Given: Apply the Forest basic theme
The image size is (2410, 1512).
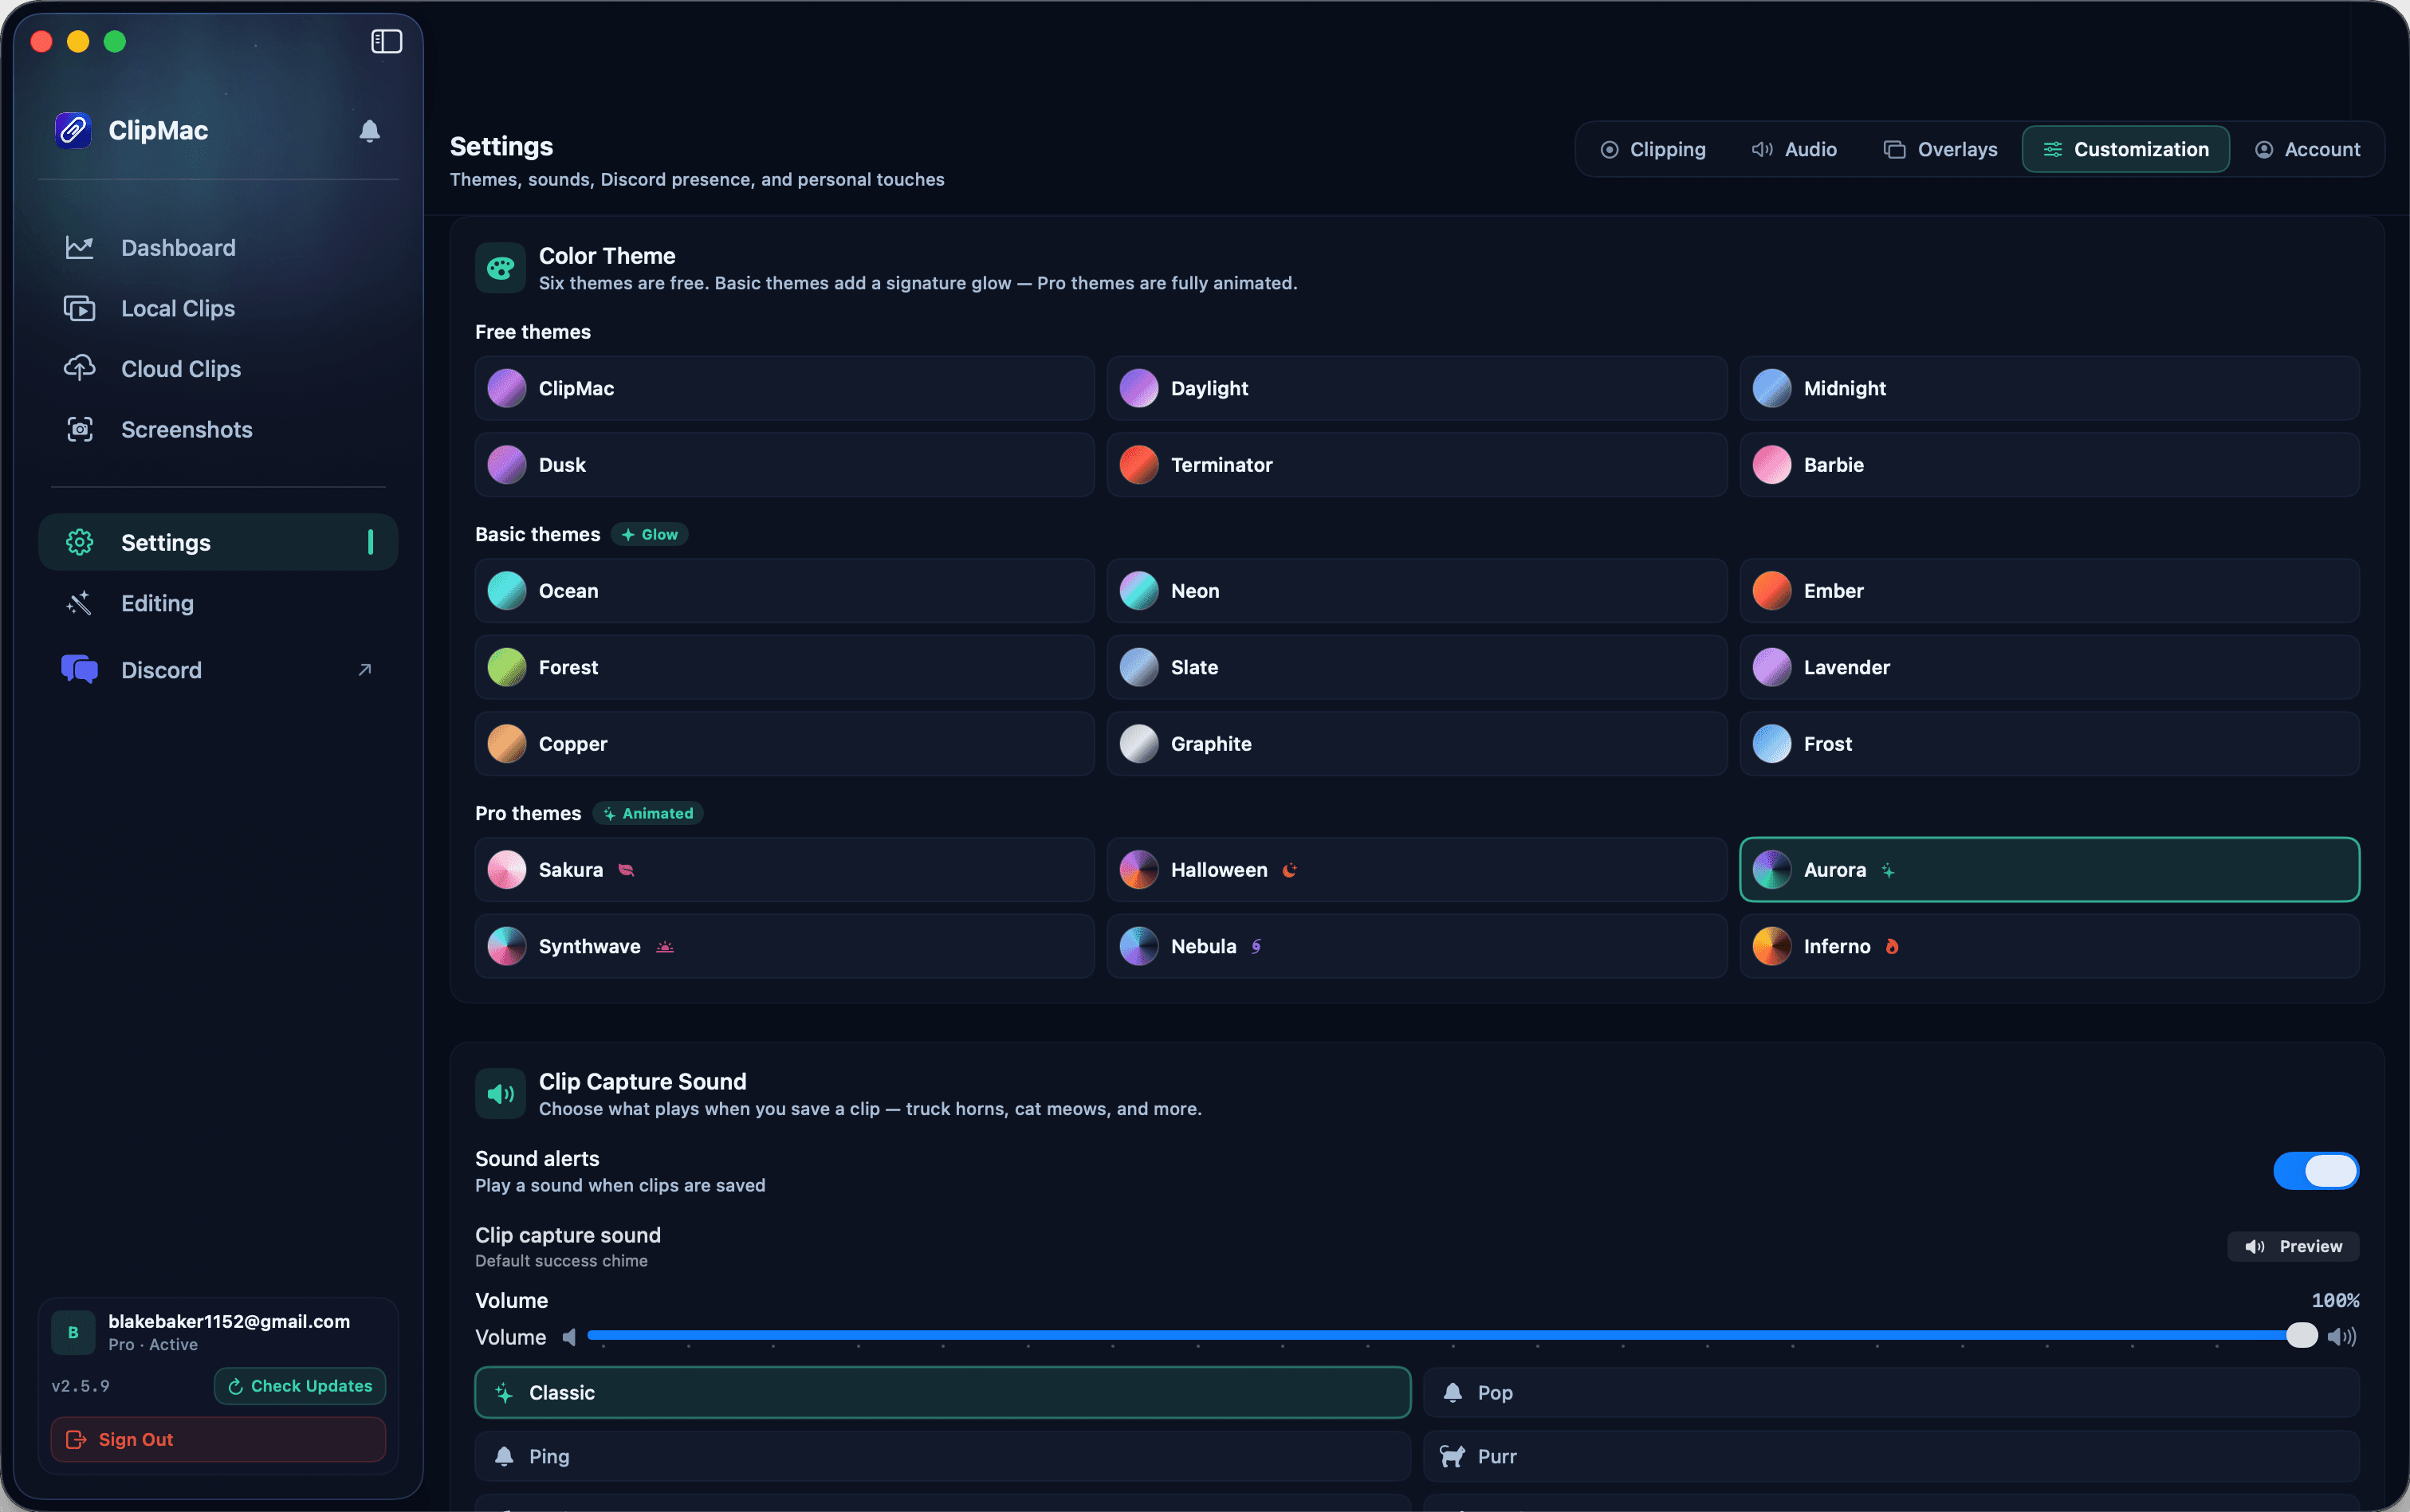Looking at the screenshot, I should pos(784,667).
